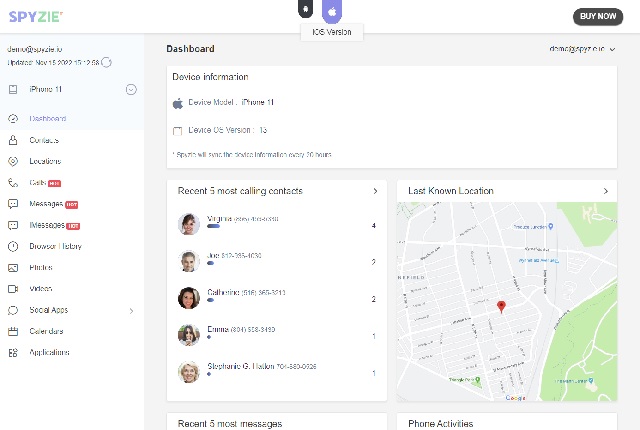640x430 pixels.
Task: Click Catherine's call count progress bar
Action: tap(210, 300)
